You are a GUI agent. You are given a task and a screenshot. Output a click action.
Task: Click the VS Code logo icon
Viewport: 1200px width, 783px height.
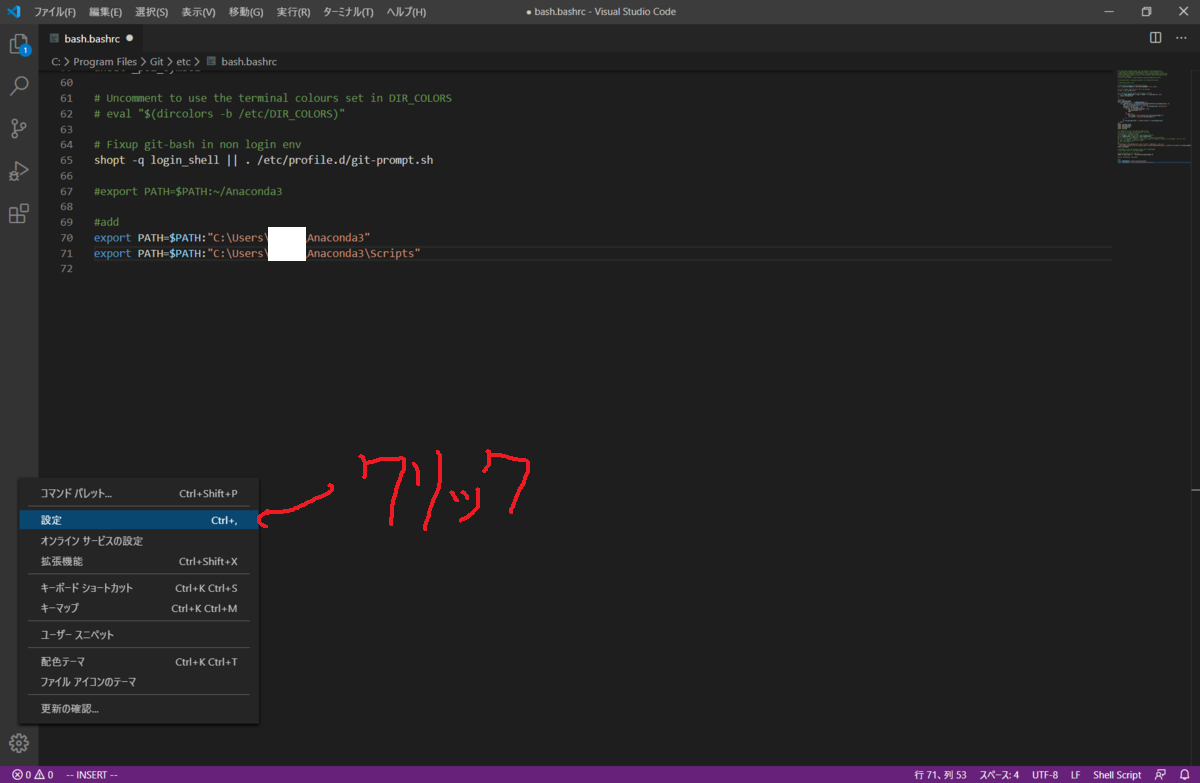14,12
